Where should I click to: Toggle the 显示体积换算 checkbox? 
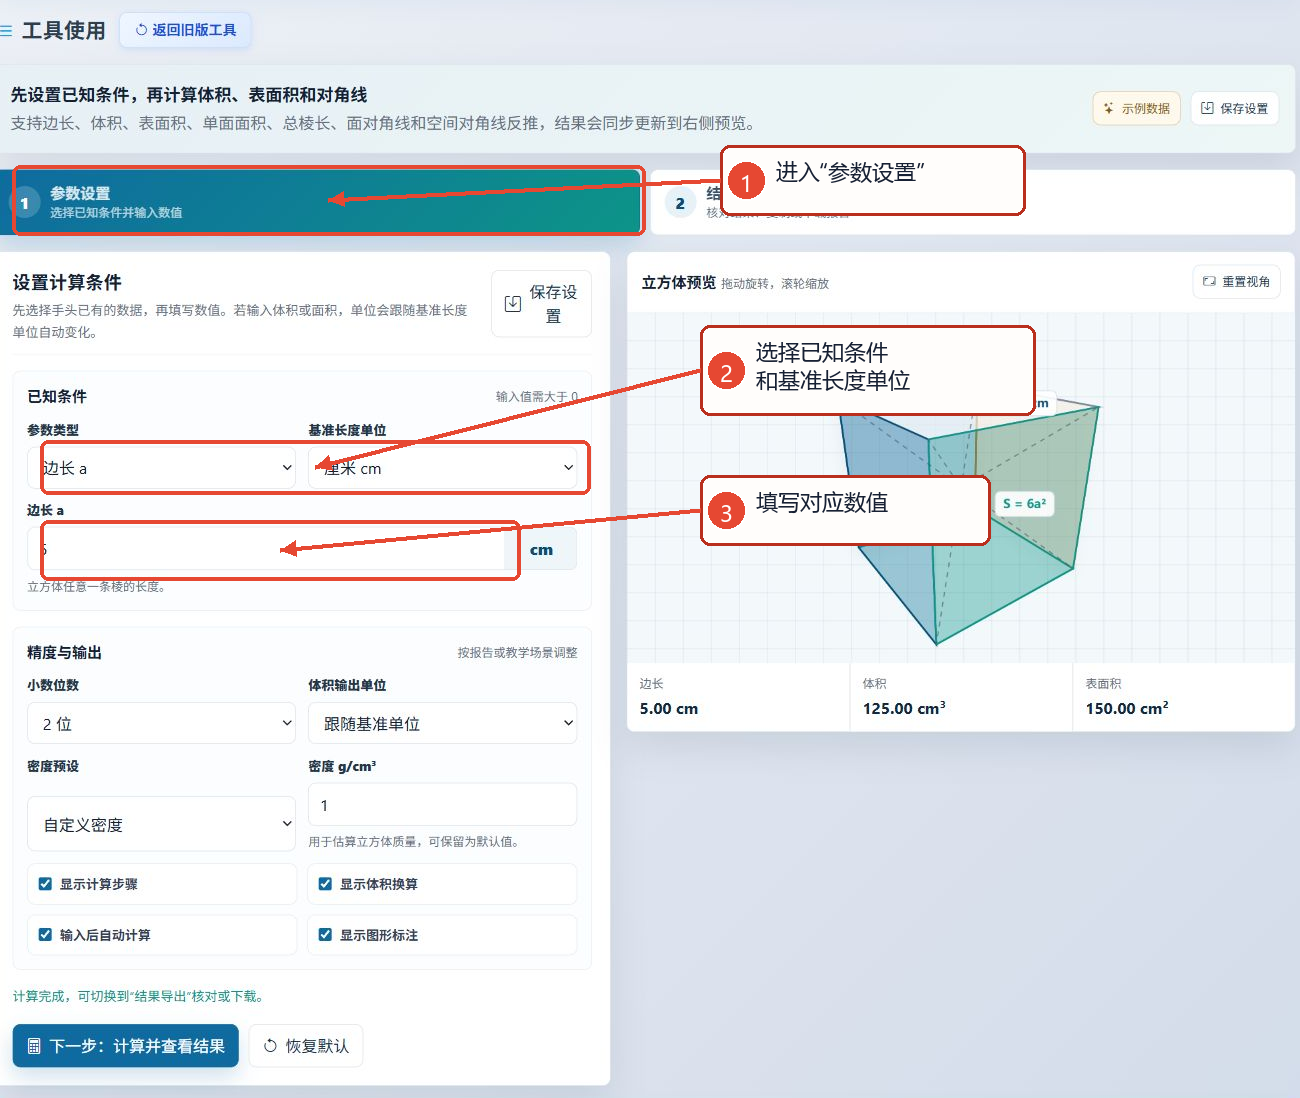325,884
